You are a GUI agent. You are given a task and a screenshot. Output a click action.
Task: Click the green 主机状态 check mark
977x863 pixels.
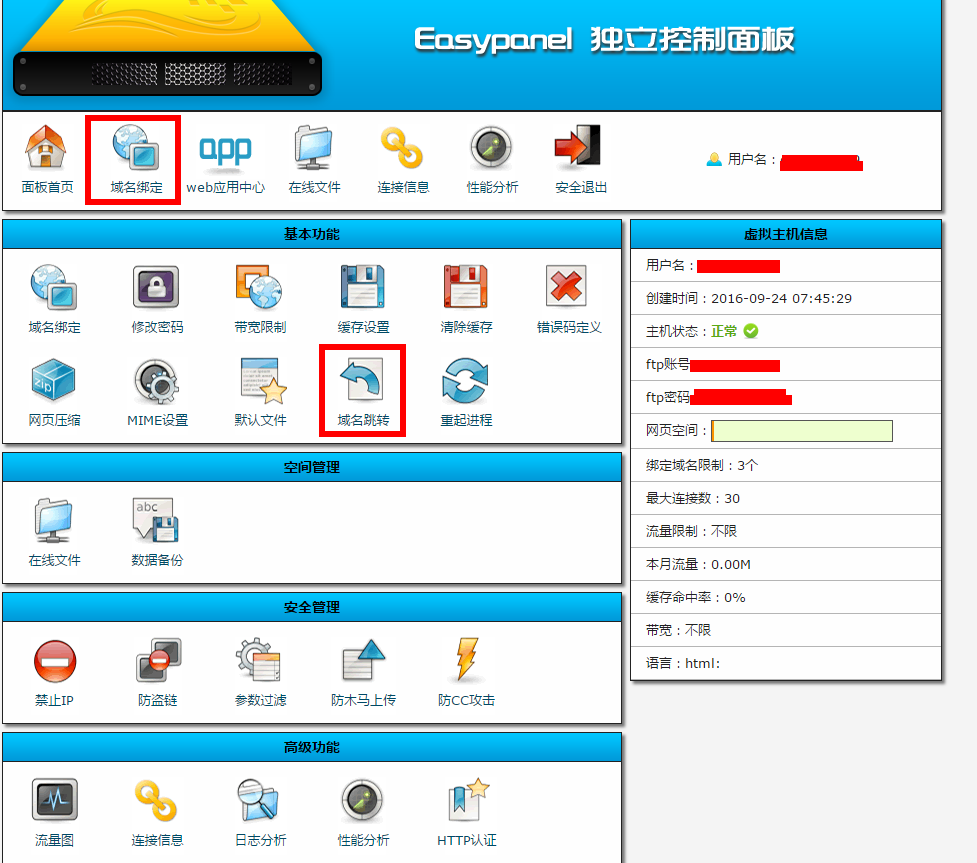point(751,331)
